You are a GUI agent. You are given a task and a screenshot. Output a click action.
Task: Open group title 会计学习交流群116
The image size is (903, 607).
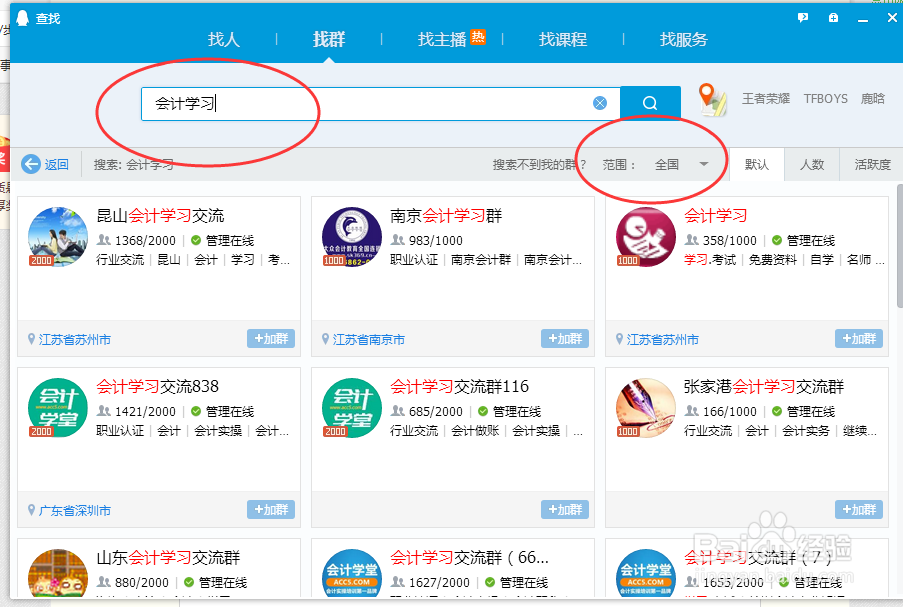pos(459,386)
